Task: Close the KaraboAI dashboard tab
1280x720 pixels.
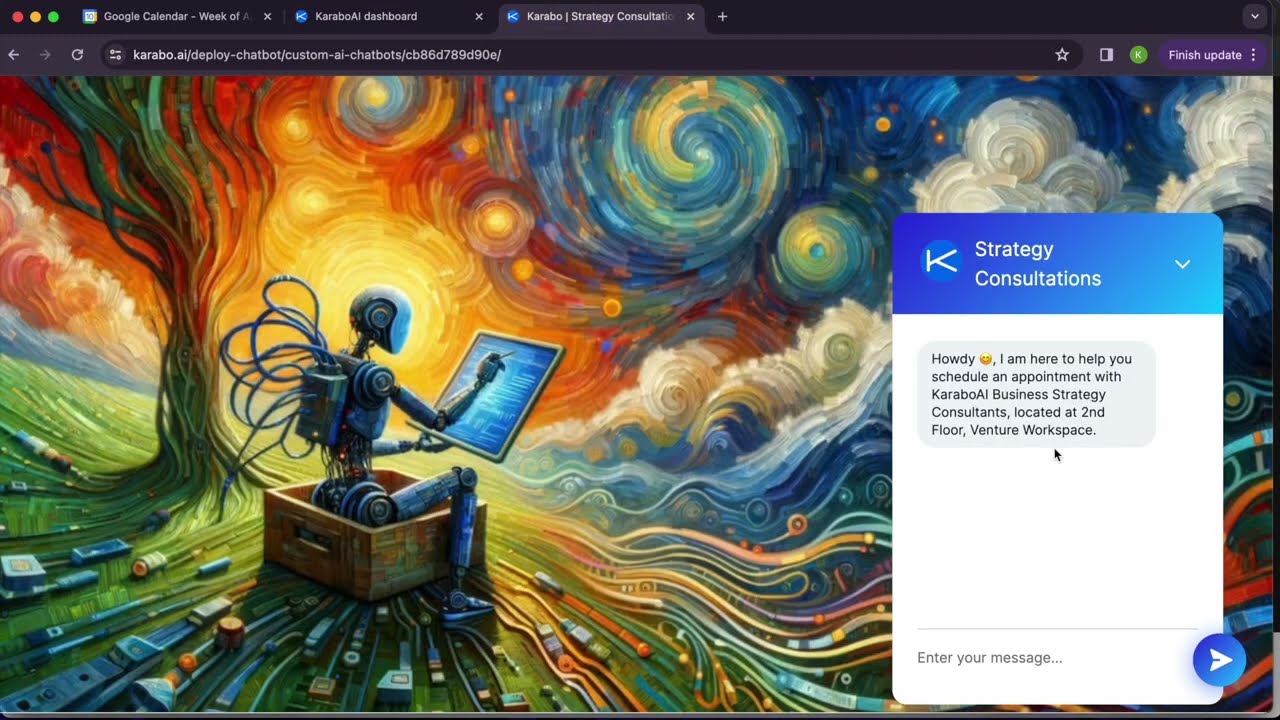Action: click(479, 16)
